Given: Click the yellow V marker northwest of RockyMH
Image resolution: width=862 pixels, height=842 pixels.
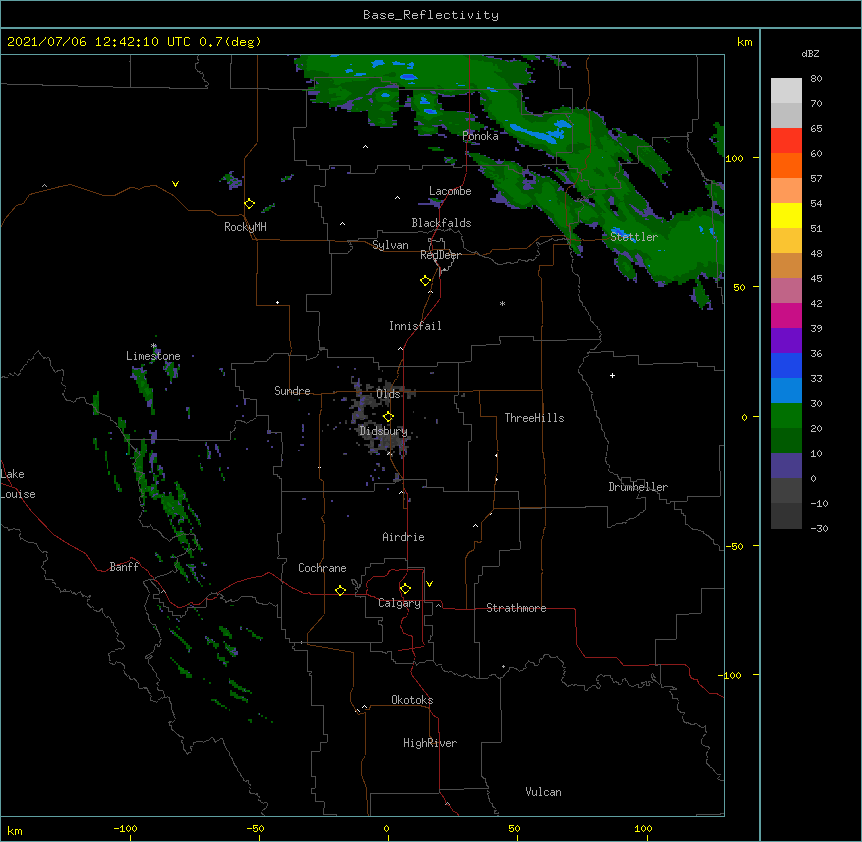Looking at the screenshot, I should (x=175, y=184).
